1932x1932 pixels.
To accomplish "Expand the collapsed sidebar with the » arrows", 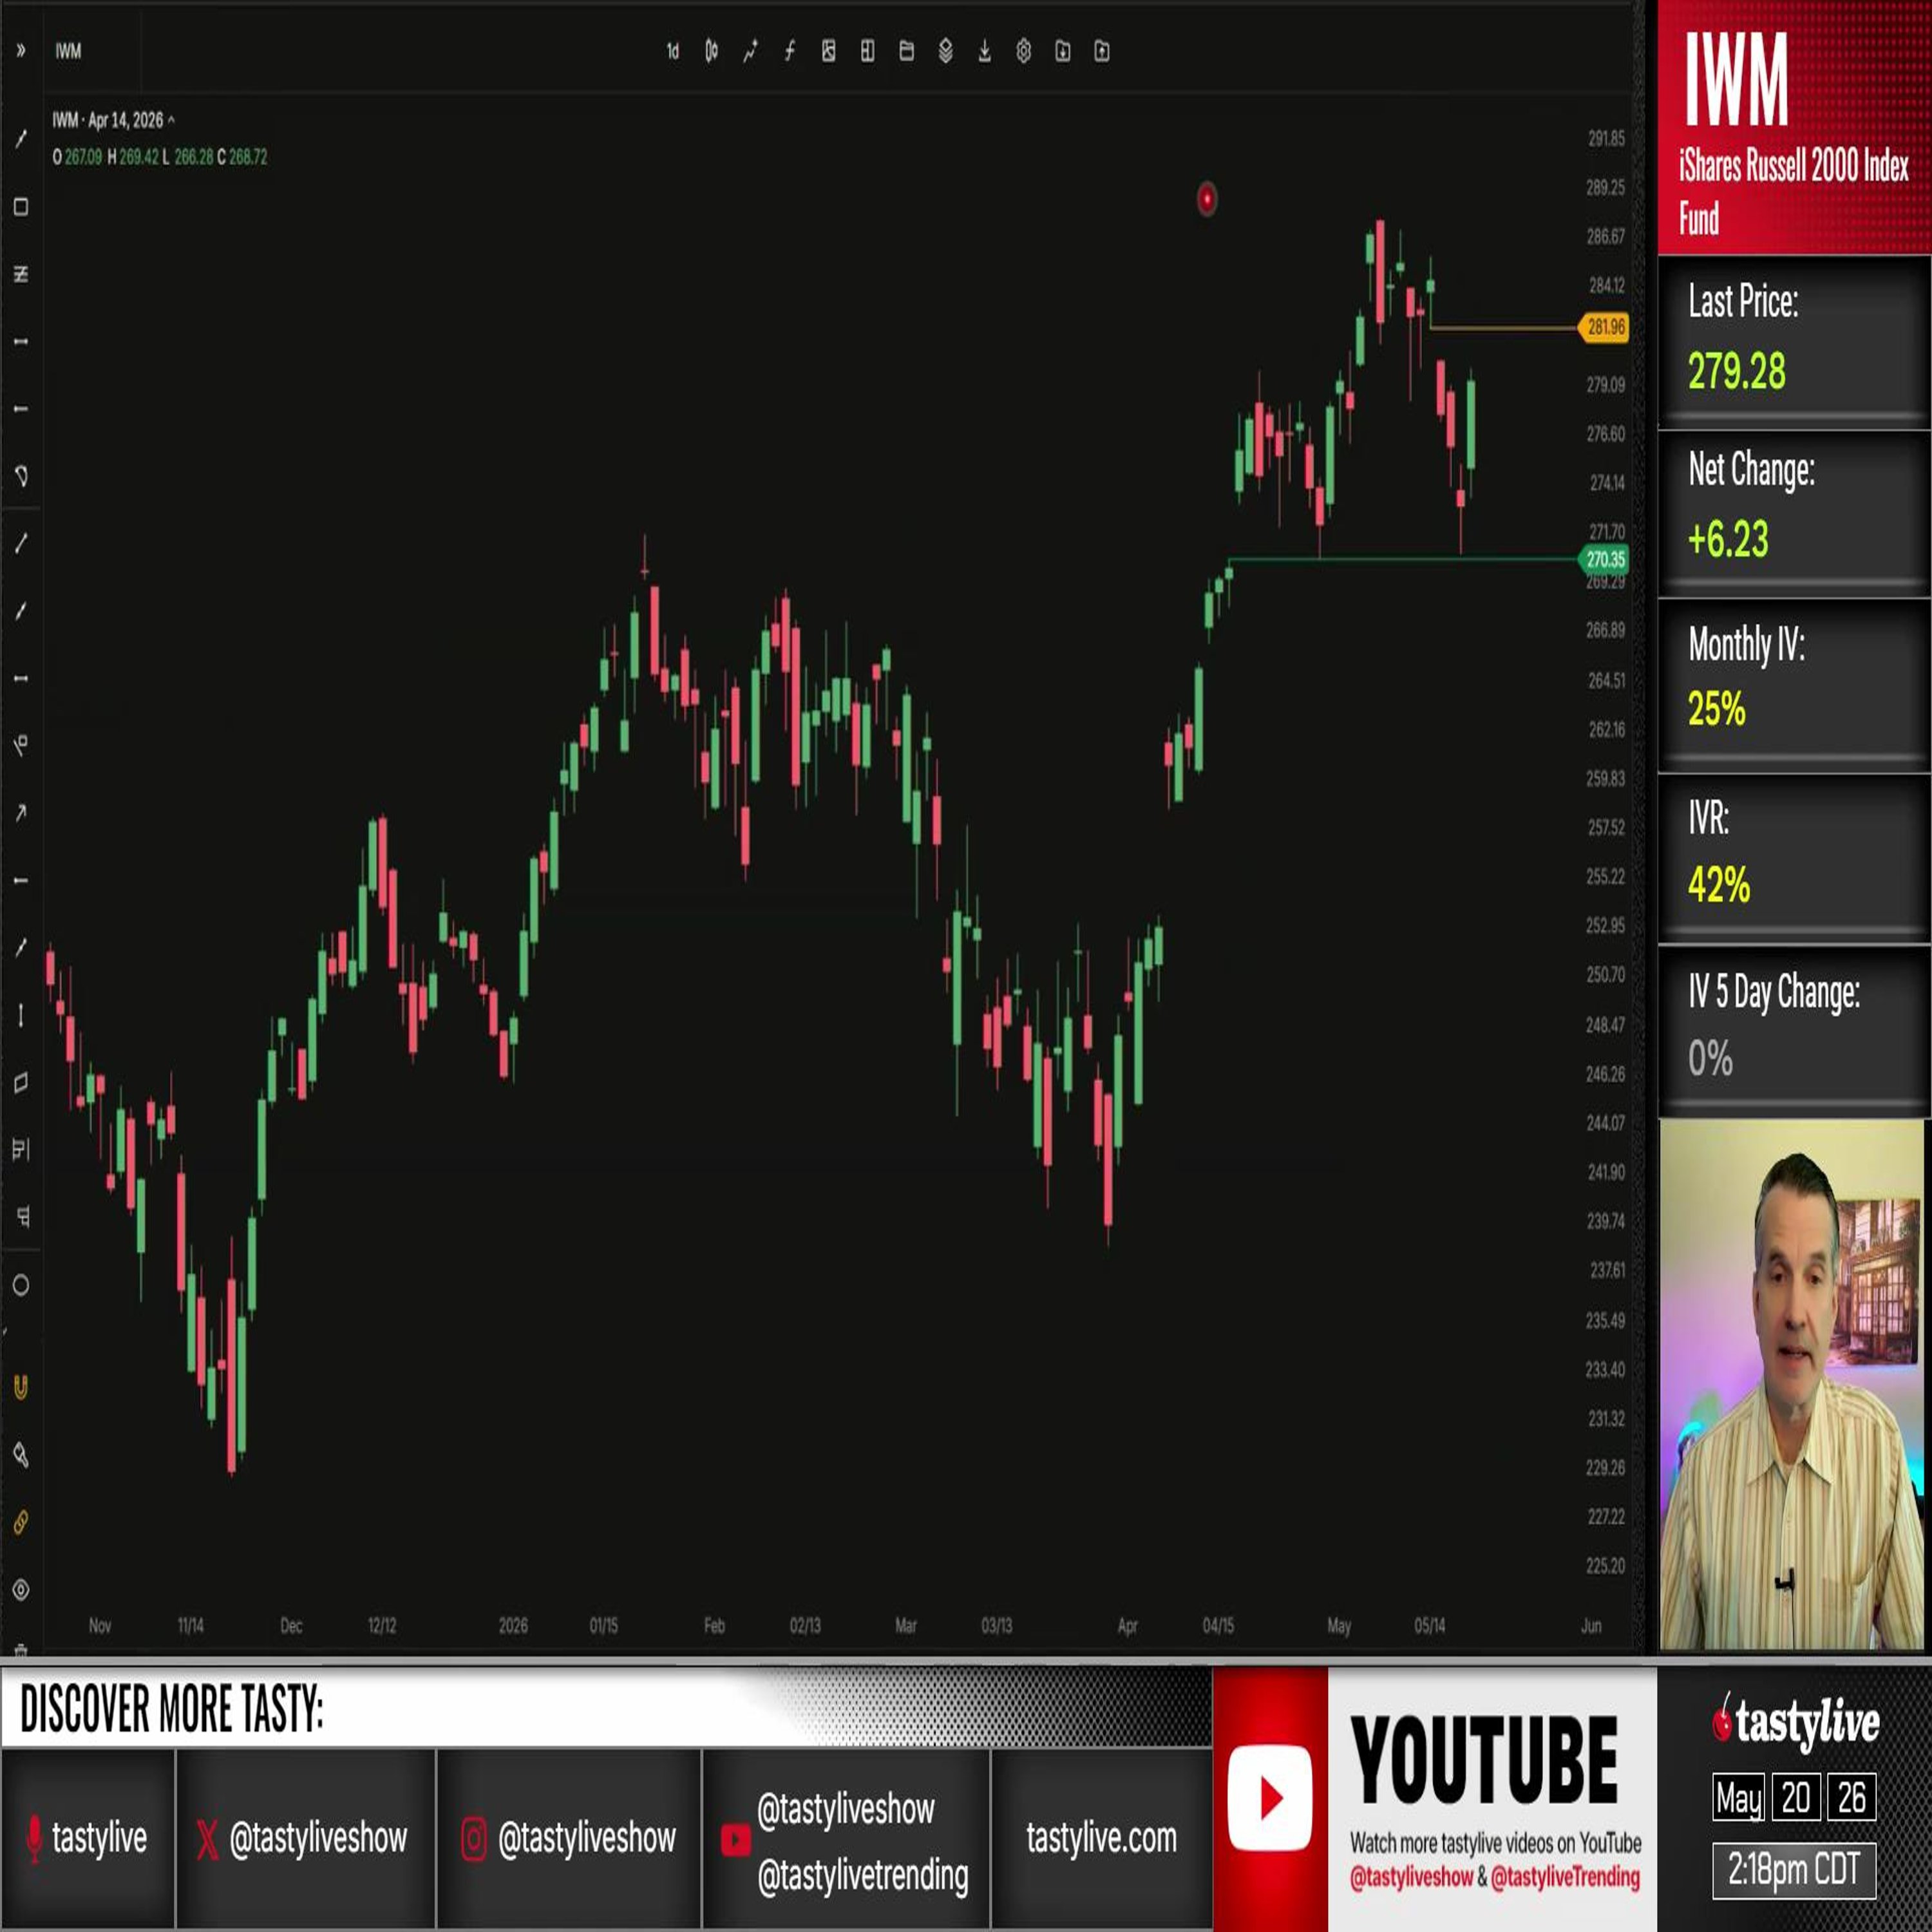I will (x=20, y=51).
